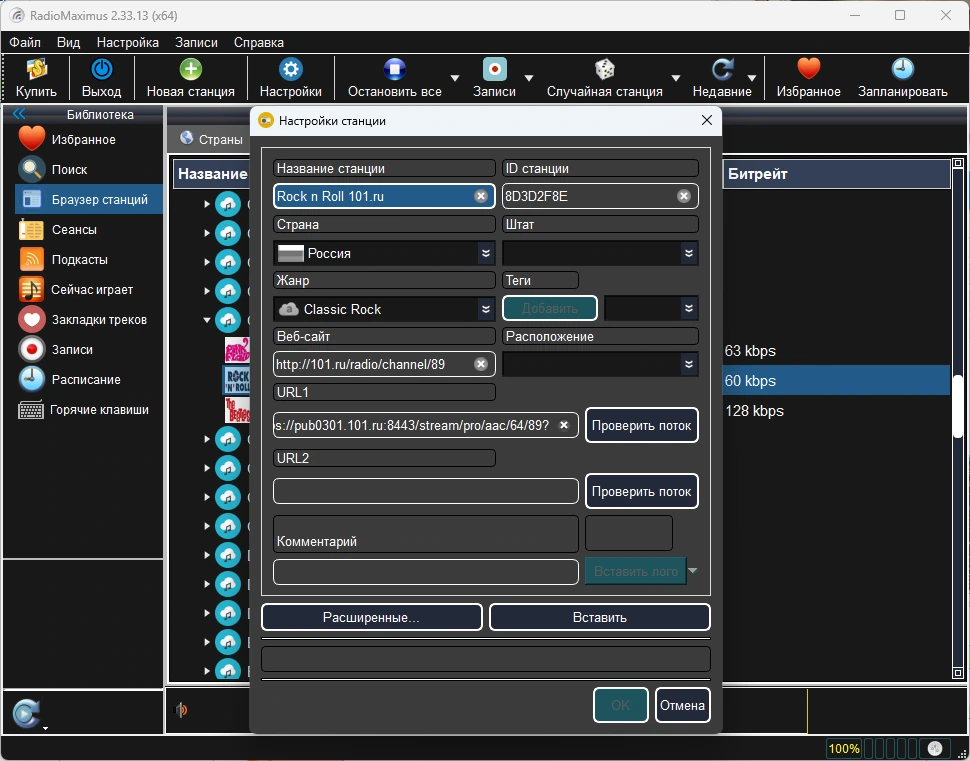The width and height of the screenshot is (970, 761).
Task: Click Проверить поток for URL1
Action: (x=642, y=425)
